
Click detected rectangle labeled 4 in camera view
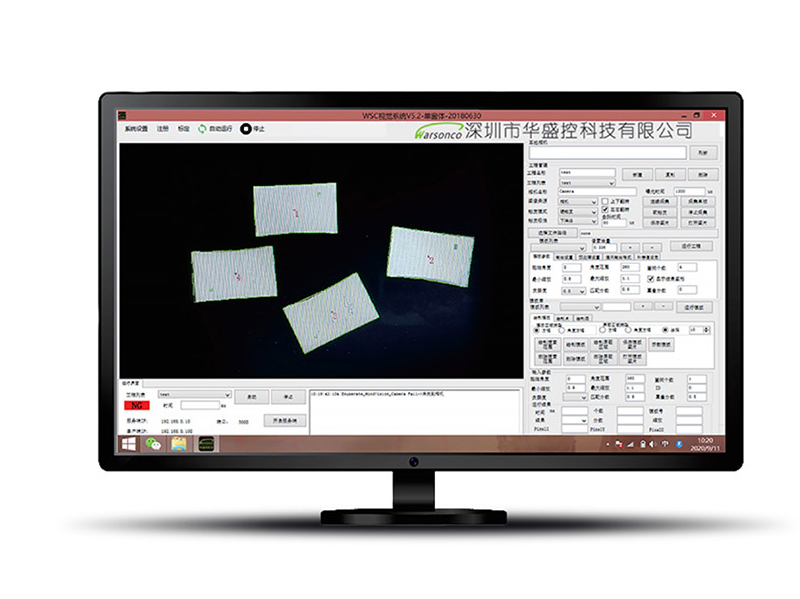(x=234, y=273)
